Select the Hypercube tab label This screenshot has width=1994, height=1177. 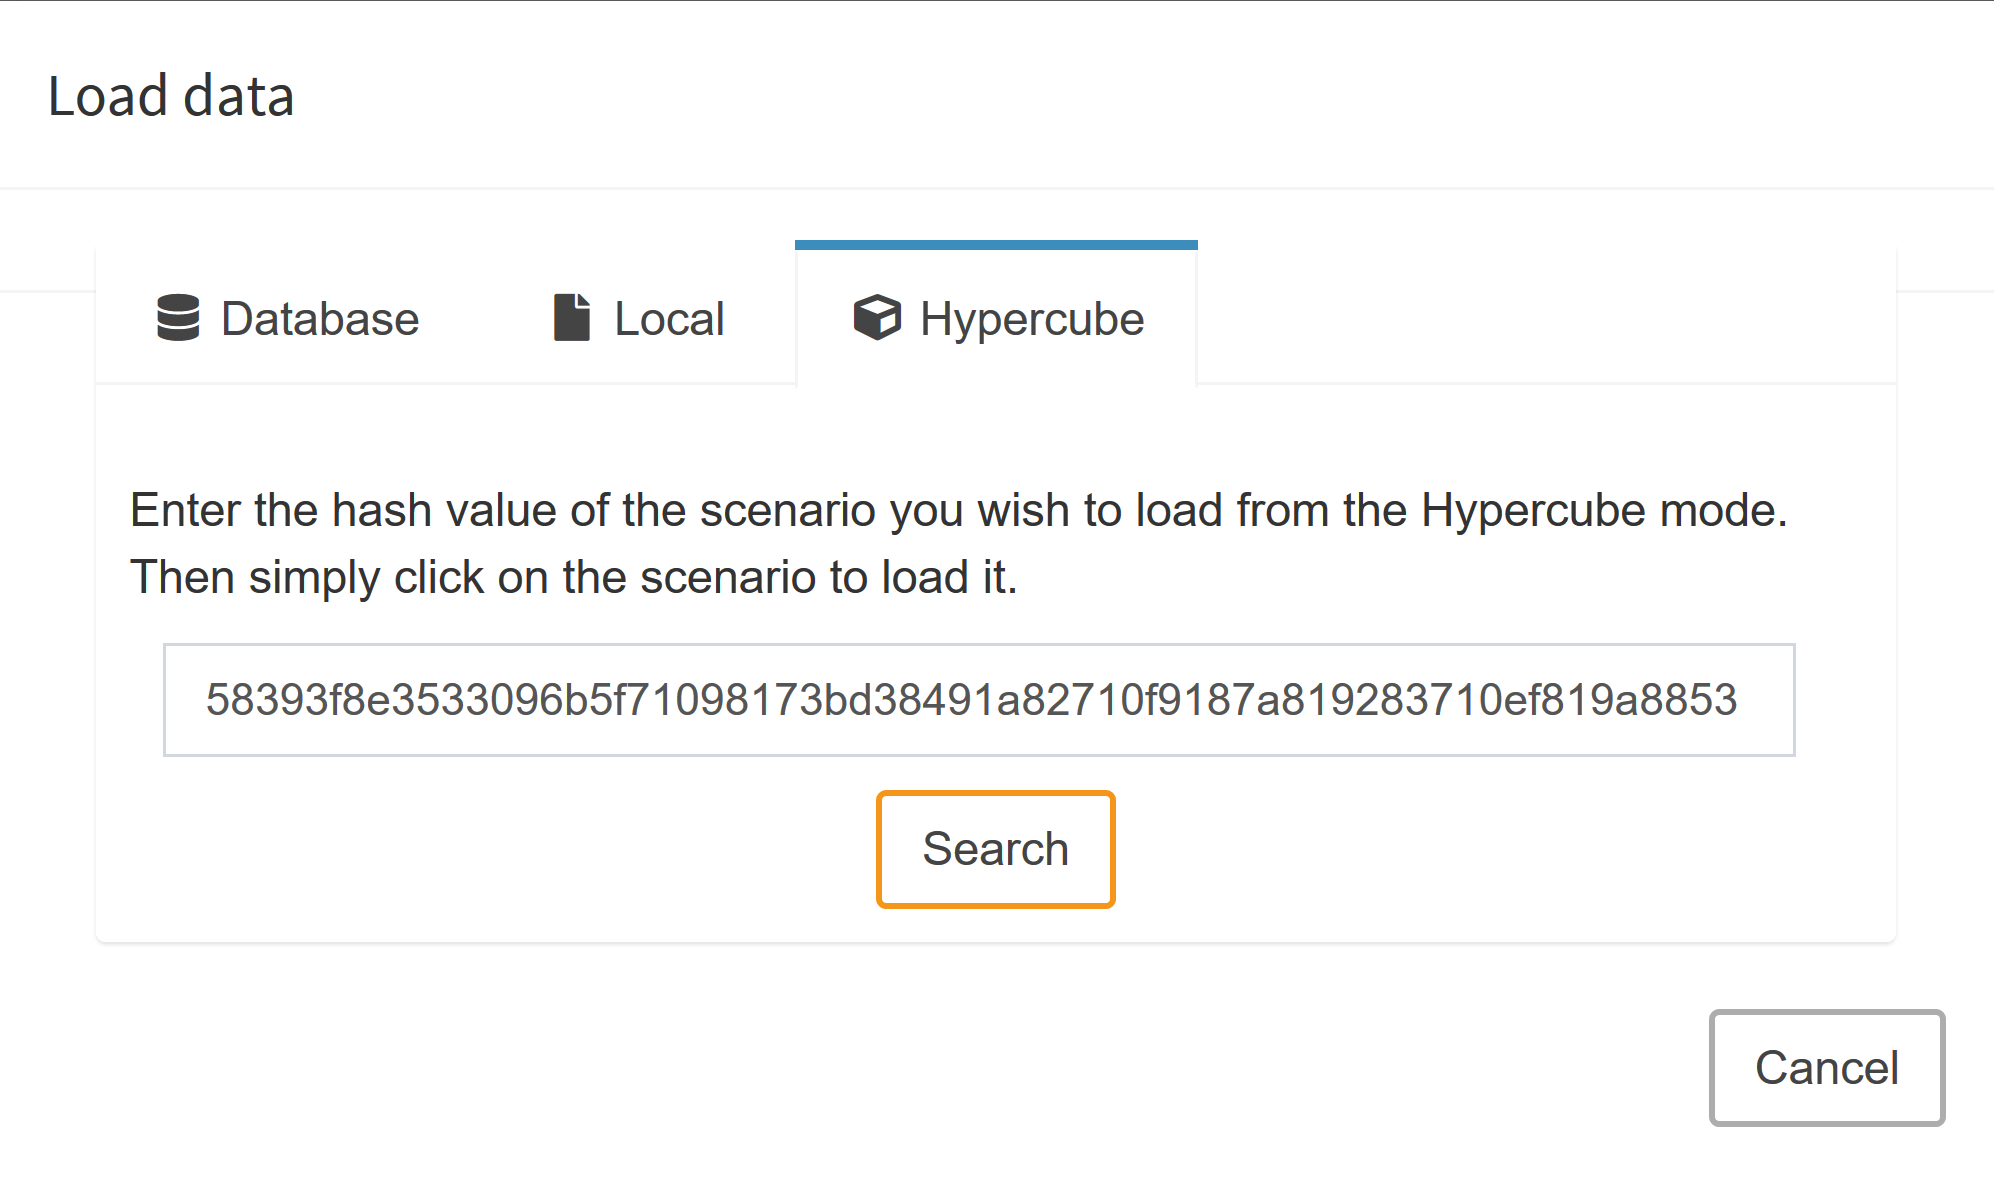click(1031, 319)
